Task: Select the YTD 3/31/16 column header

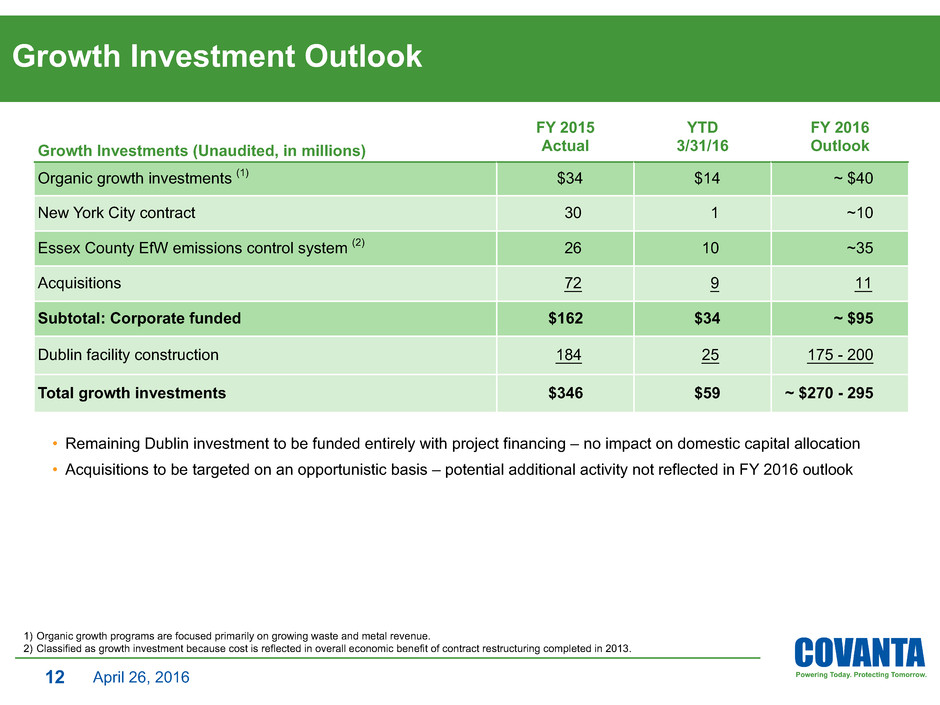Action: pos(705,136)
